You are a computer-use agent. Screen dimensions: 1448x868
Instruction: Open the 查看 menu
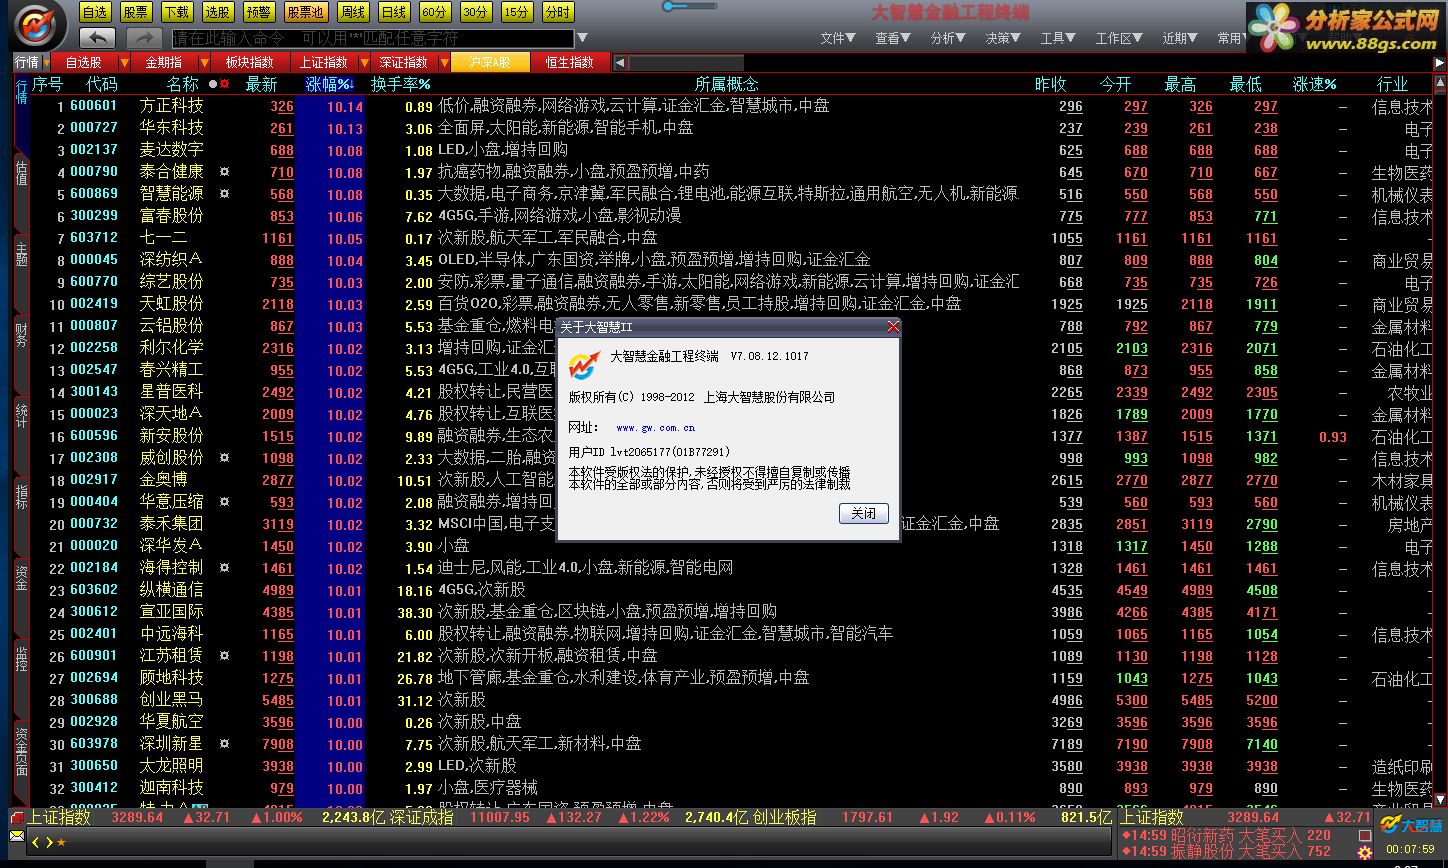point(893,38)
